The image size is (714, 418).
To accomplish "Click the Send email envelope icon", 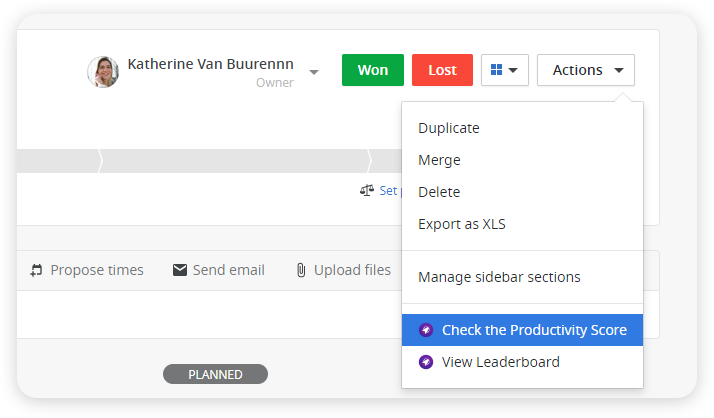I will (180, 270).
